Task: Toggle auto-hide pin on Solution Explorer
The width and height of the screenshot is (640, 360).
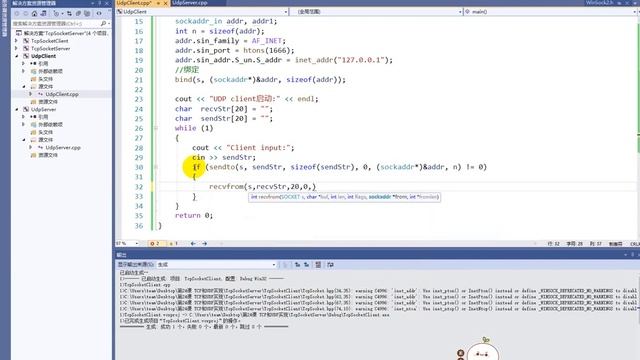Action: [x=100, y=3]
